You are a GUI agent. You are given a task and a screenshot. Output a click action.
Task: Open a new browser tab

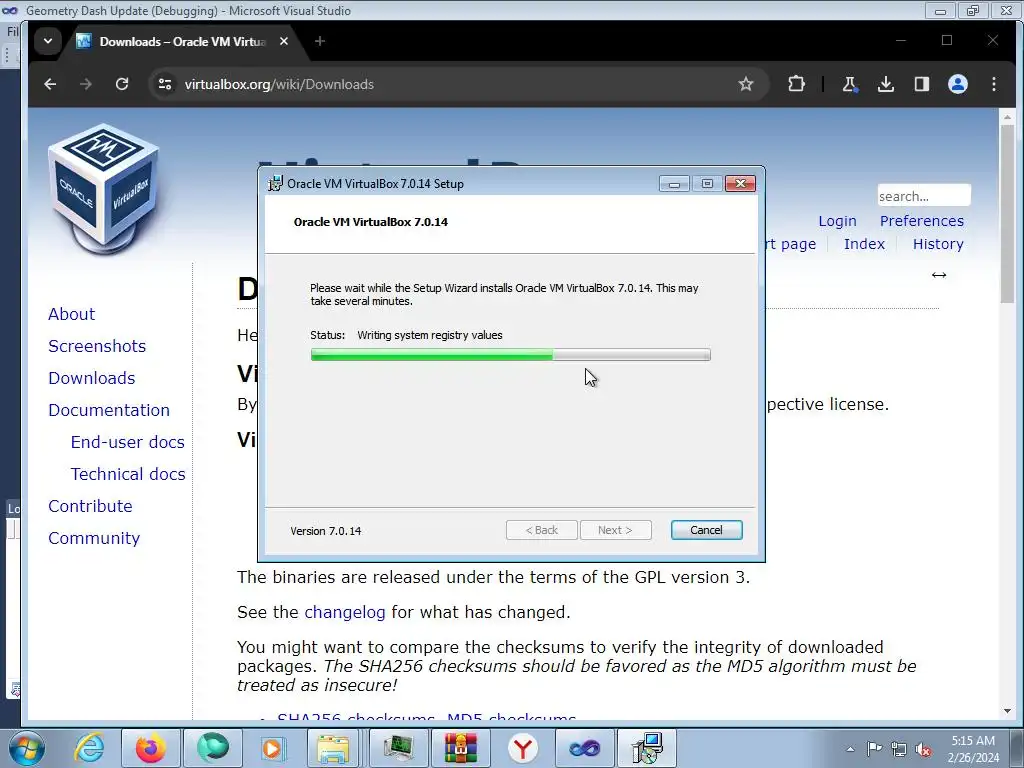[x=320, y=41]
